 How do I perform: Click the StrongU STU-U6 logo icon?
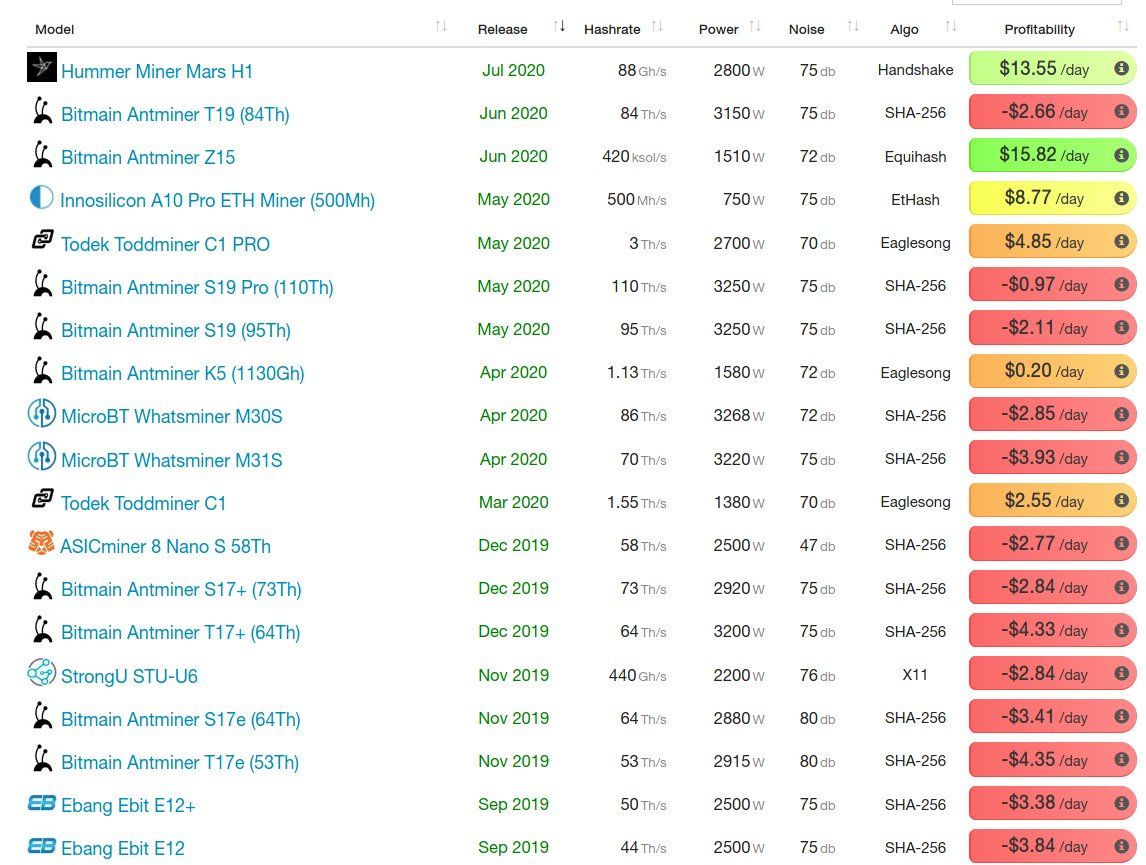tap(41, 674)
